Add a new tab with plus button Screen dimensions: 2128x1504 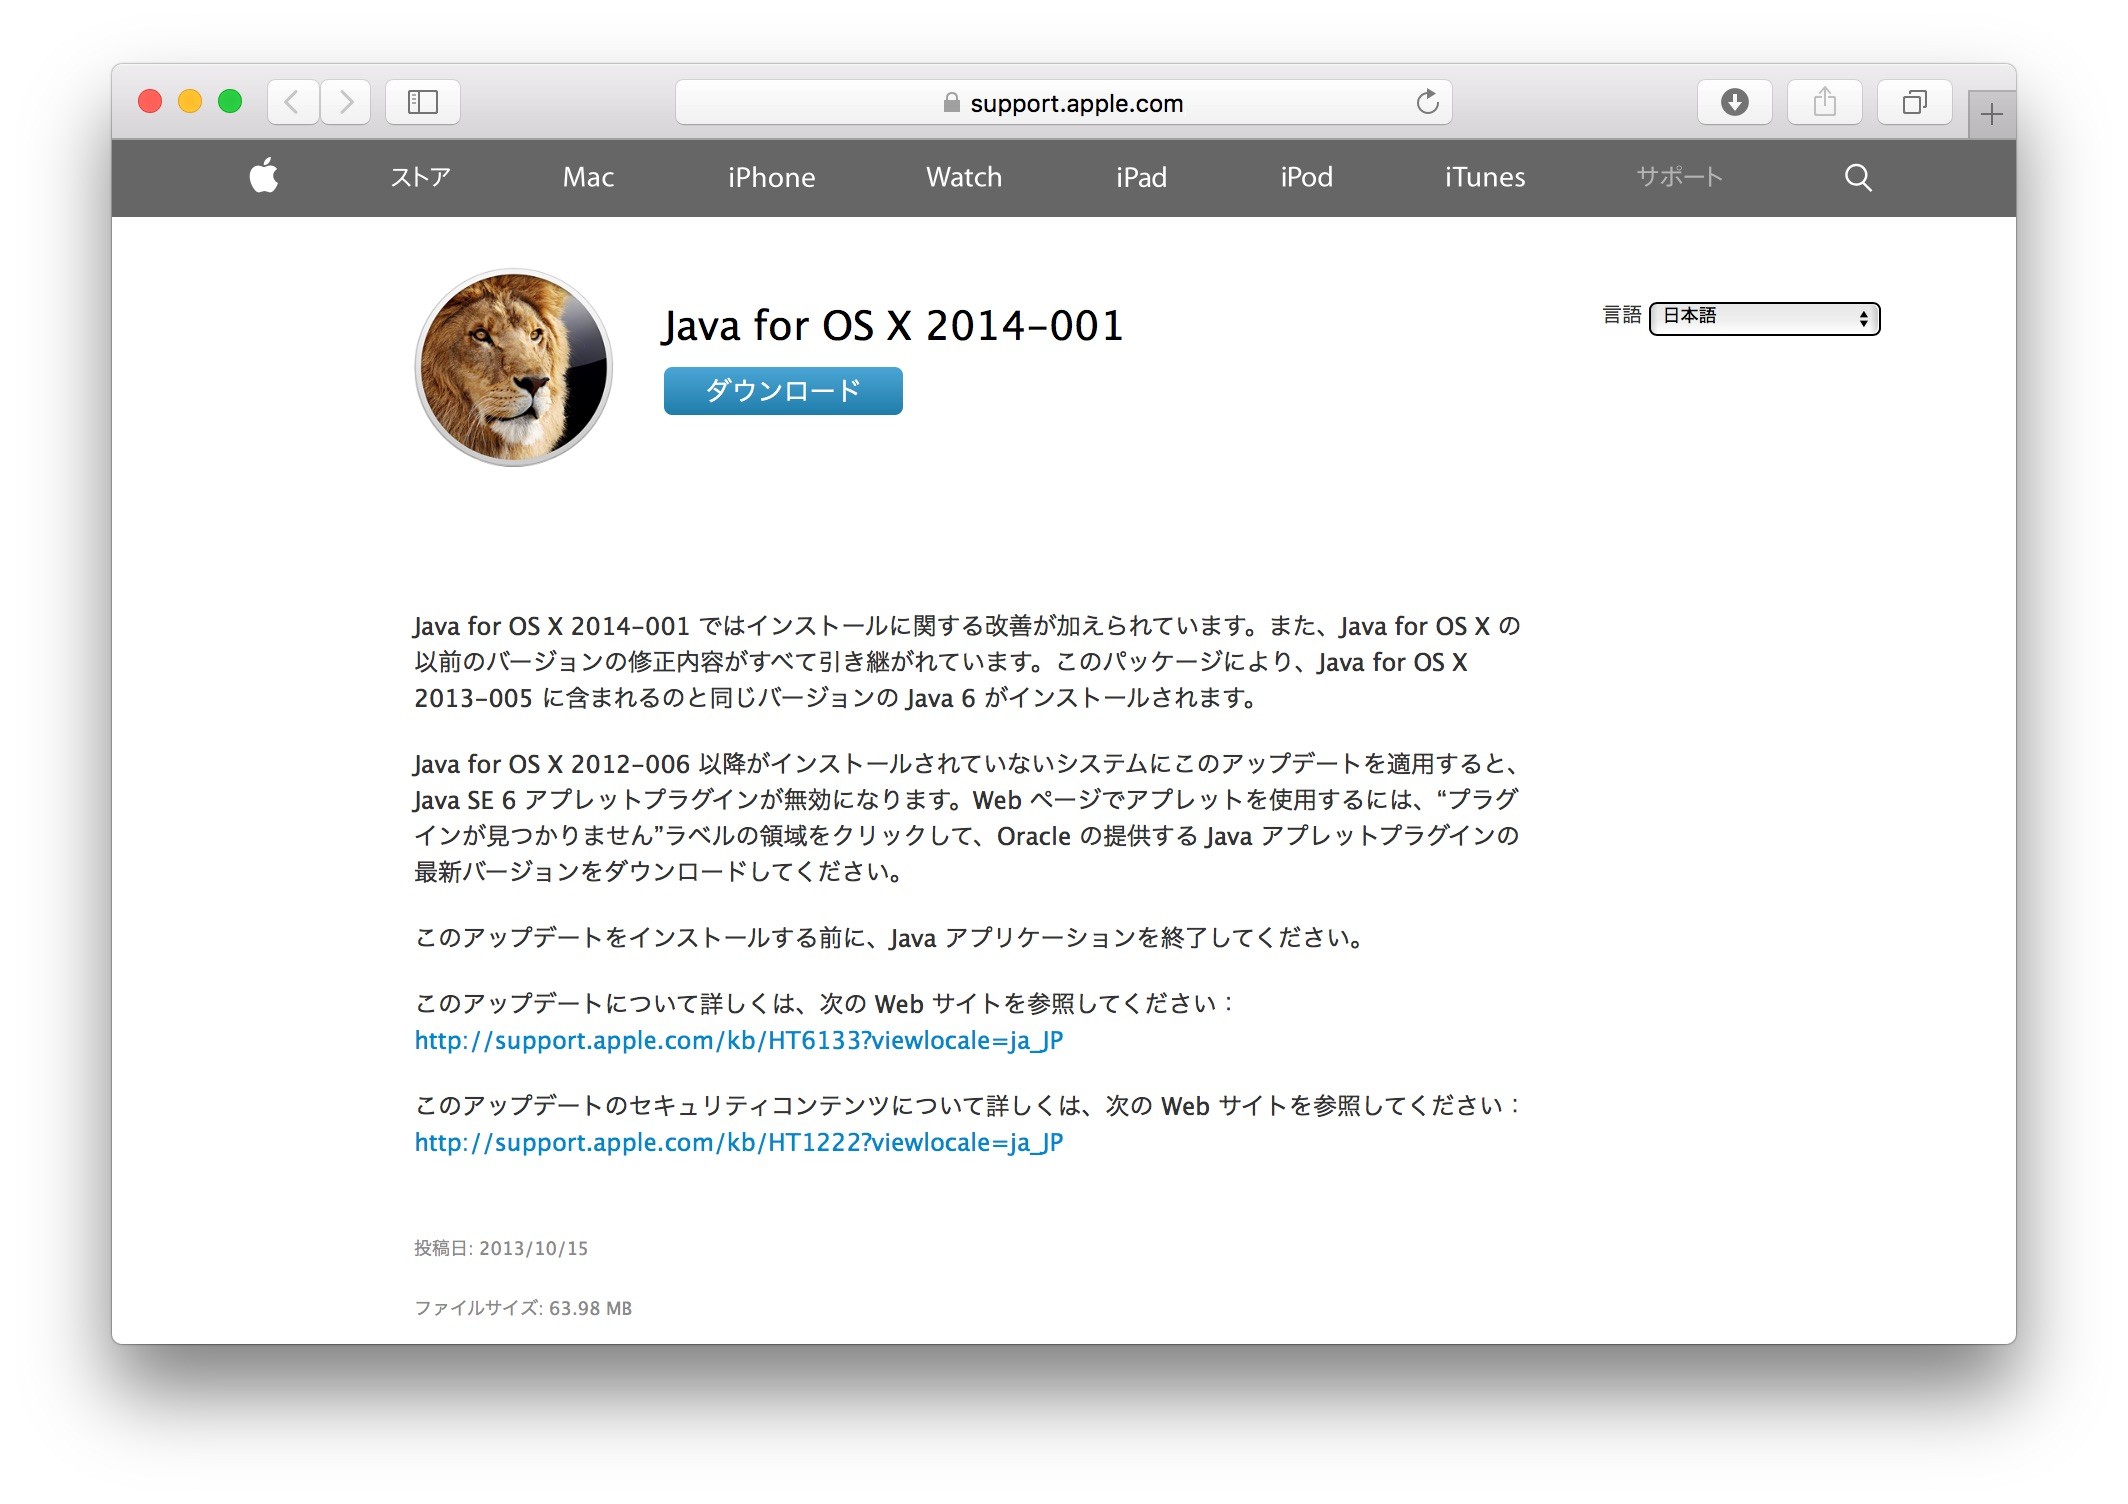tap(1991, 114)
